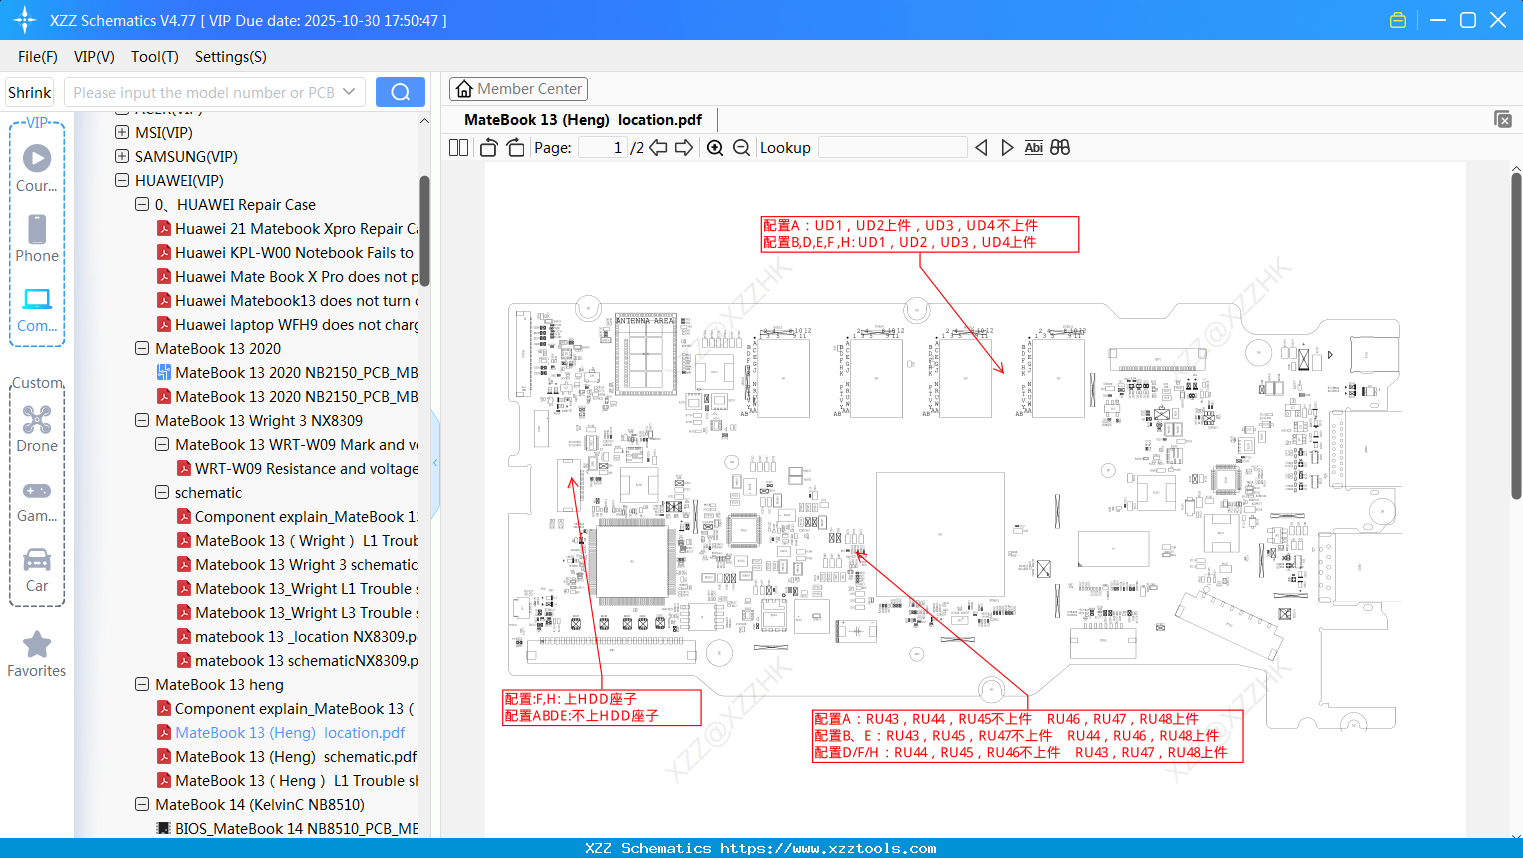The height and width of the screenshot is (858, 1523).
Task: Go to next page arrow
Action: click(x=684, y=148)
